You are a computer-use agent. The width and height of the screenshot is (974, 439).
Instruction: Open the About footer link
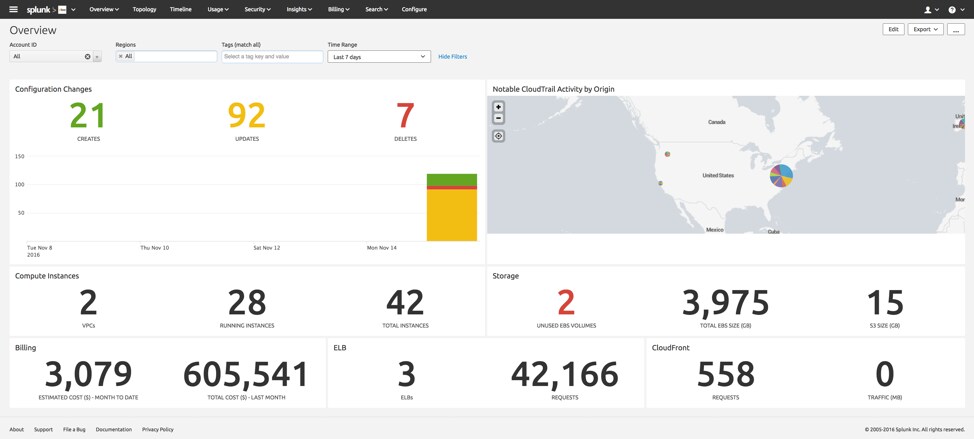[x=16, y=429]
